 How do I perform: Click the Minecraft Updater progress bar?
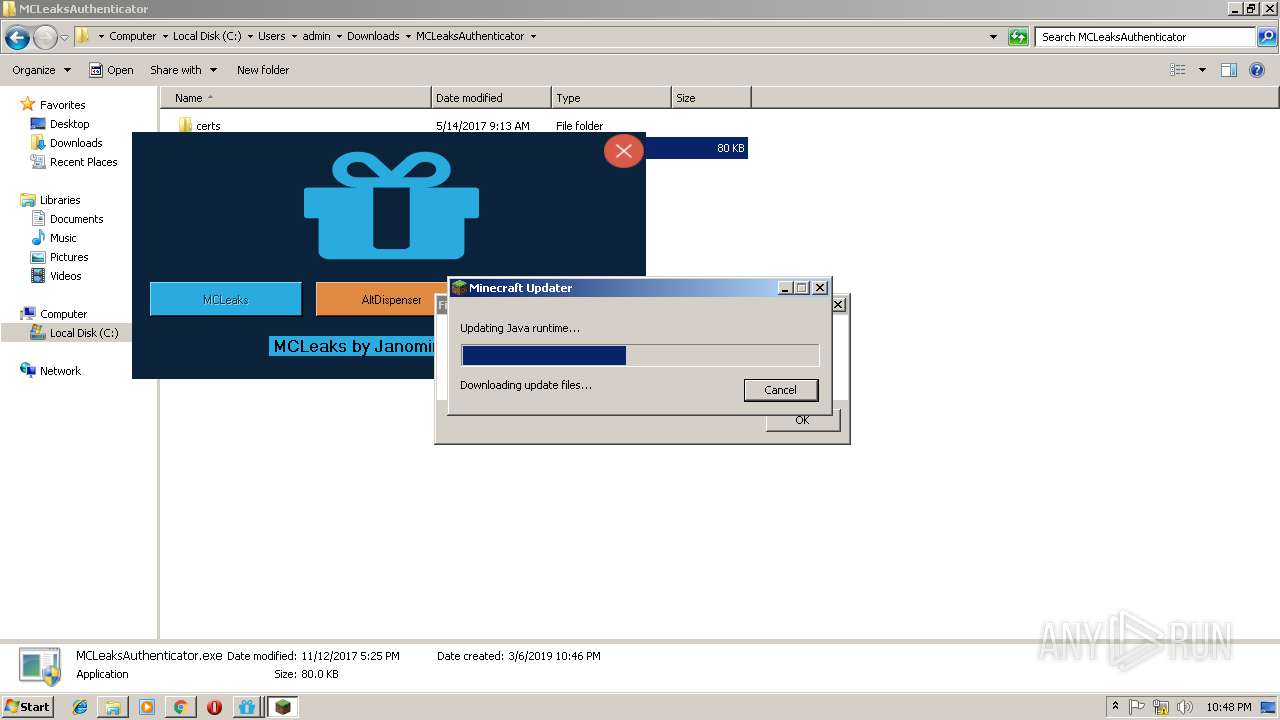click(x=640, y=355)
